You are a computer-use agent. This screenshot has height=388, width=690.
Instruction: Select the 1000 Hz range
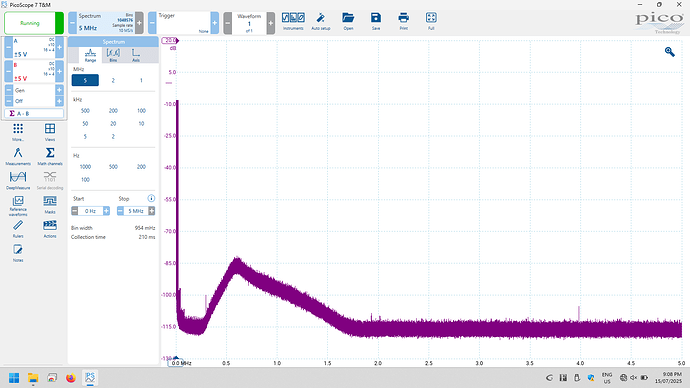coord(85,167)
